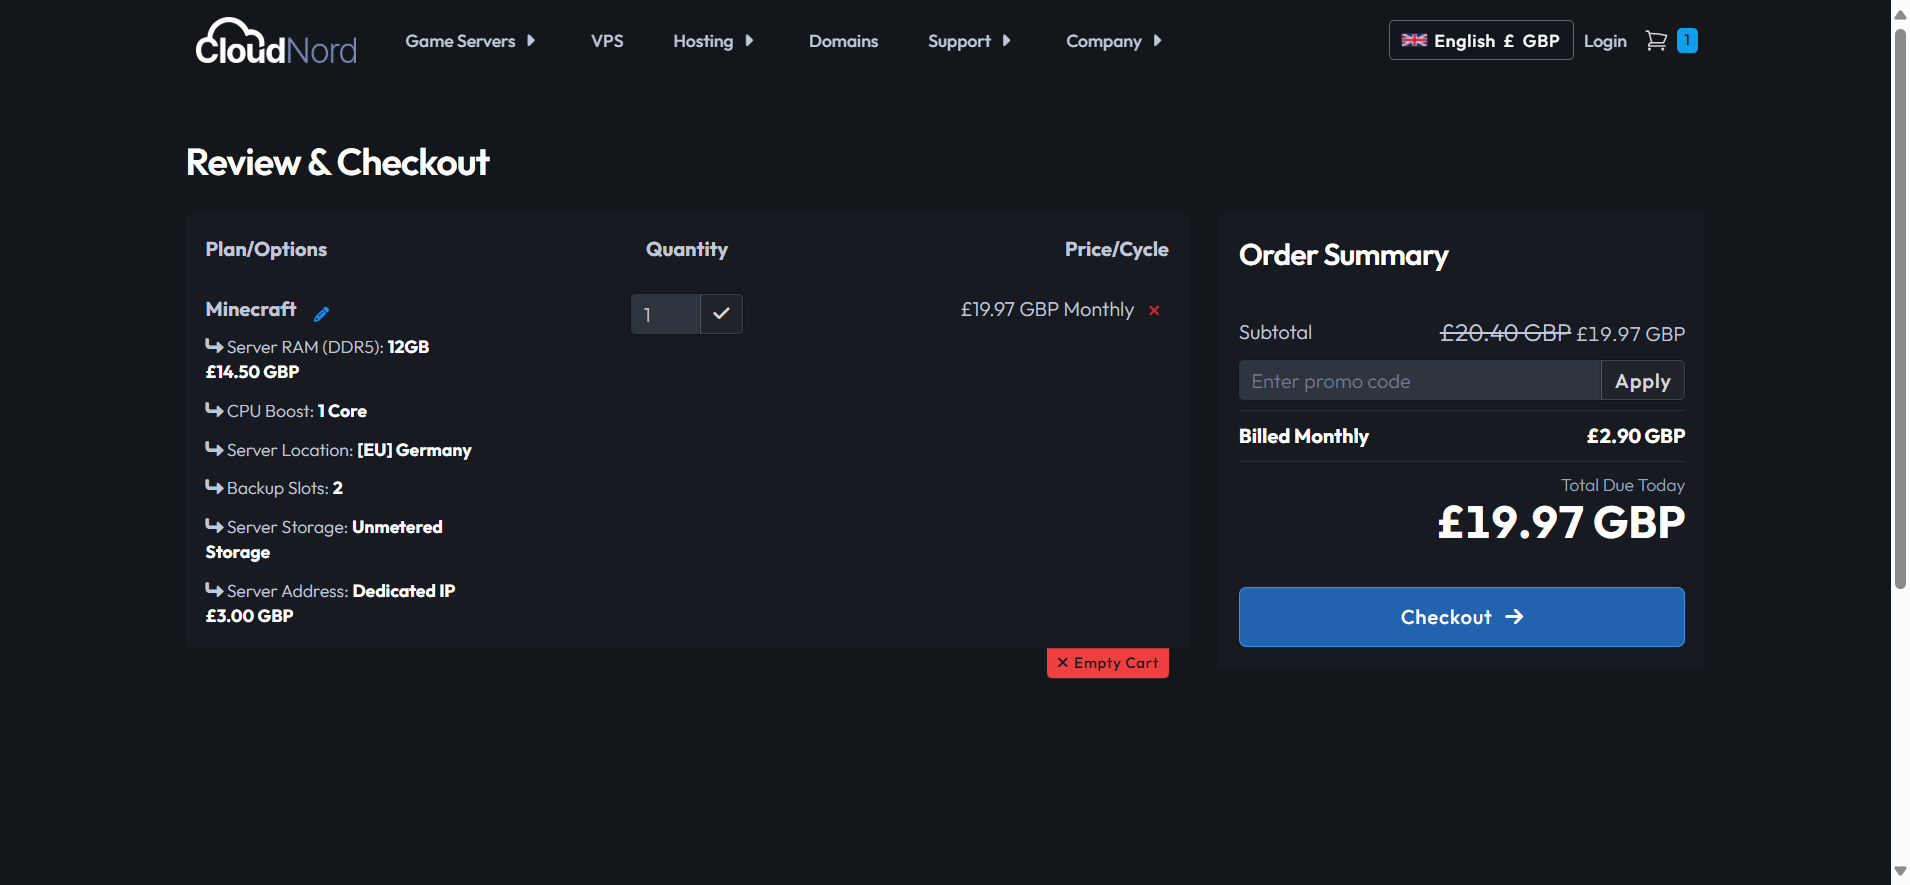Click the scrollbar down arrow
The width and height of the screenshot is (1910, 885).
coord(1900,871)
